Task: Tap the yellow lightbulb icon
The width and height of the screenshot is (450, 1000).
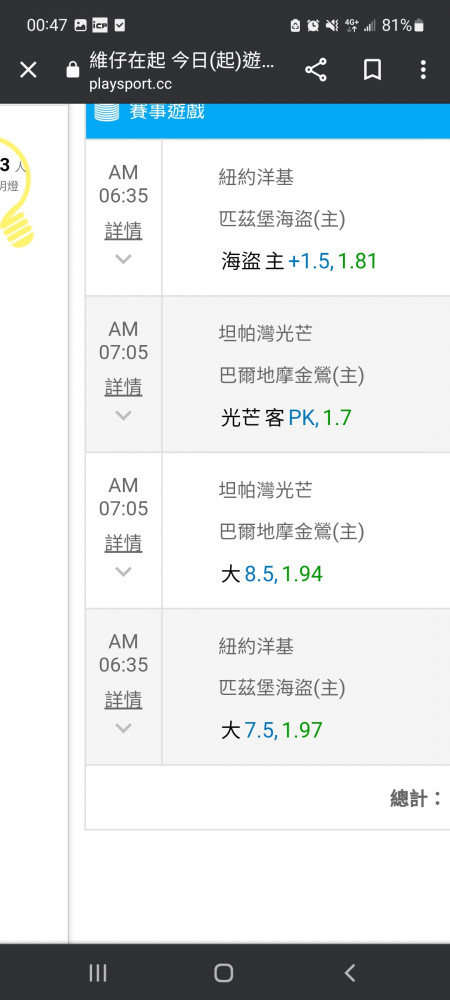Action: 14,193
